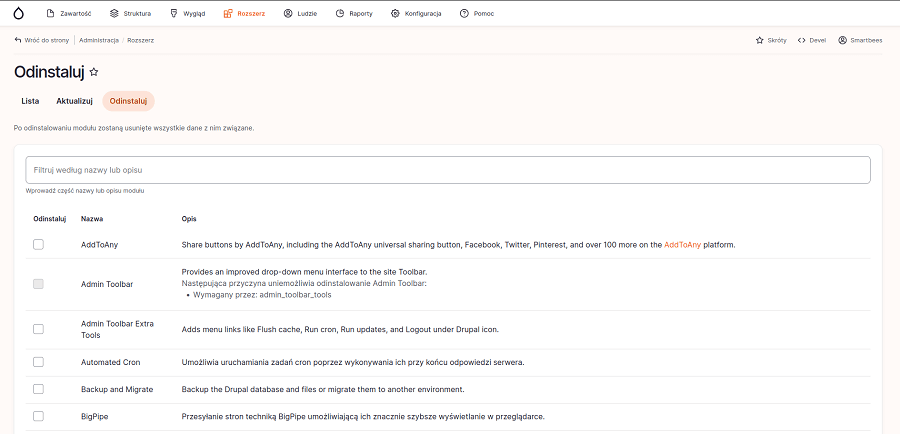Click the Smartbees user account icon
This screenshot has height=434, width=900.
pos(843,40)
